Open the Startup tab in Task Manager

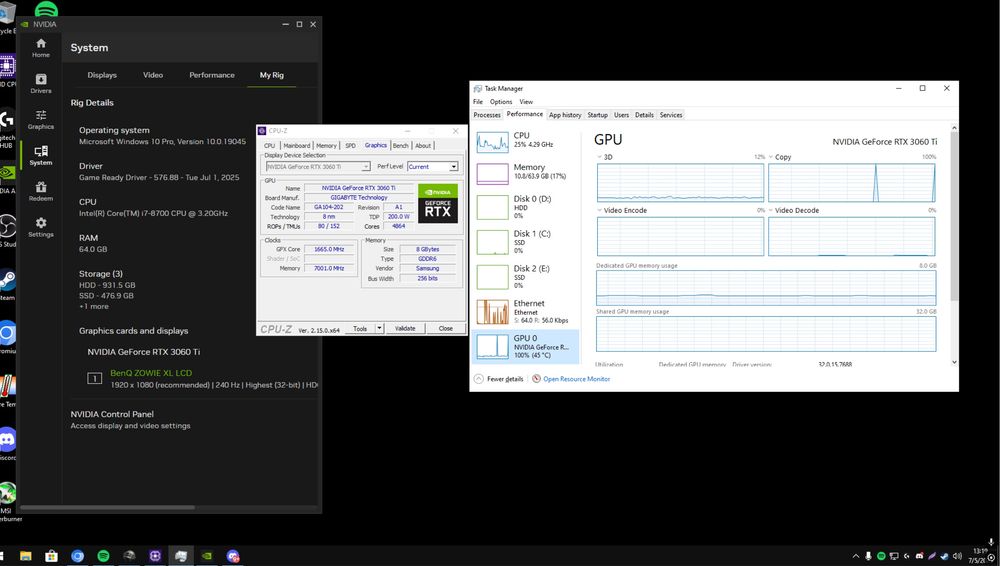point(598,115)
